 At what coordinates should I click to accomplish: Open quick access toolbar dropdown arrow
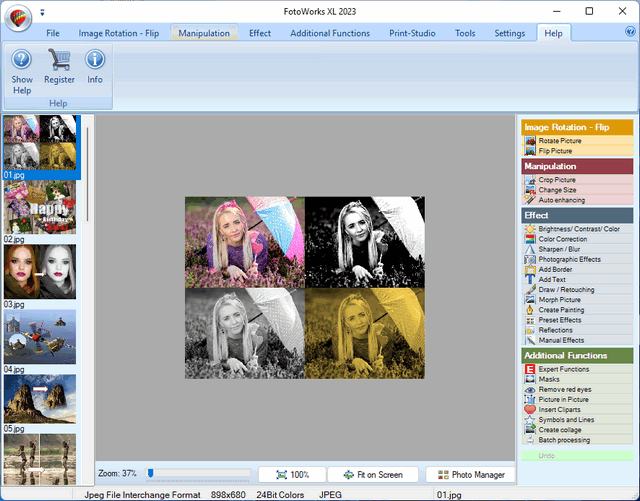42,14
